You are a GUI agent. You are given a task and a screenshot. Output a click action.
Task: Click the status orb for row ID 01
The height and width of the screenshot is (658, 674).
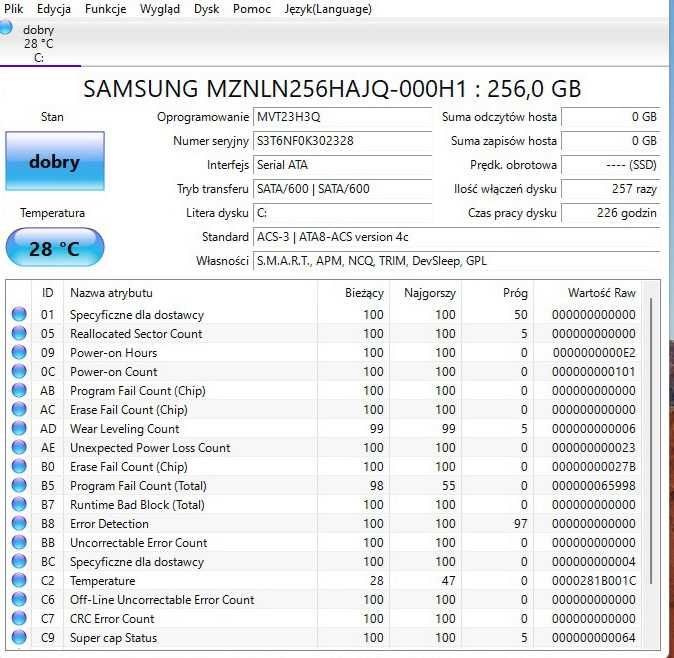(19, 314)
